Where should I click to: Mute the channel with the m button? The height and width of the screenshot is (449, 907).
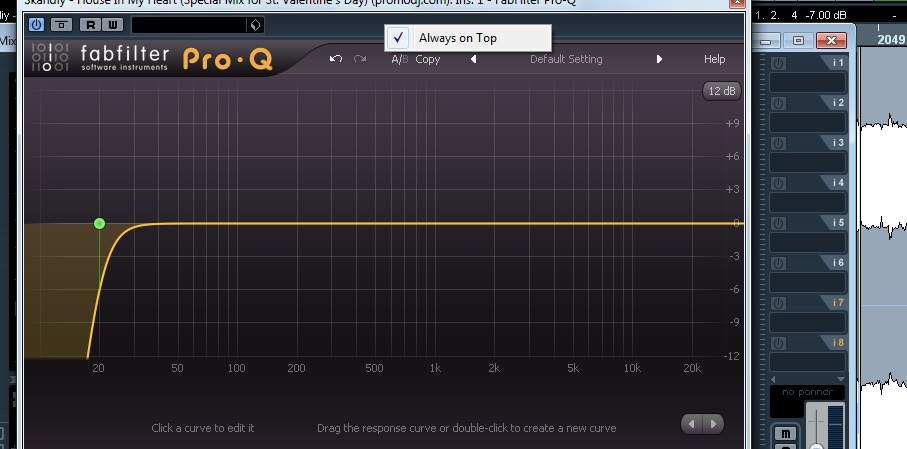785,433
